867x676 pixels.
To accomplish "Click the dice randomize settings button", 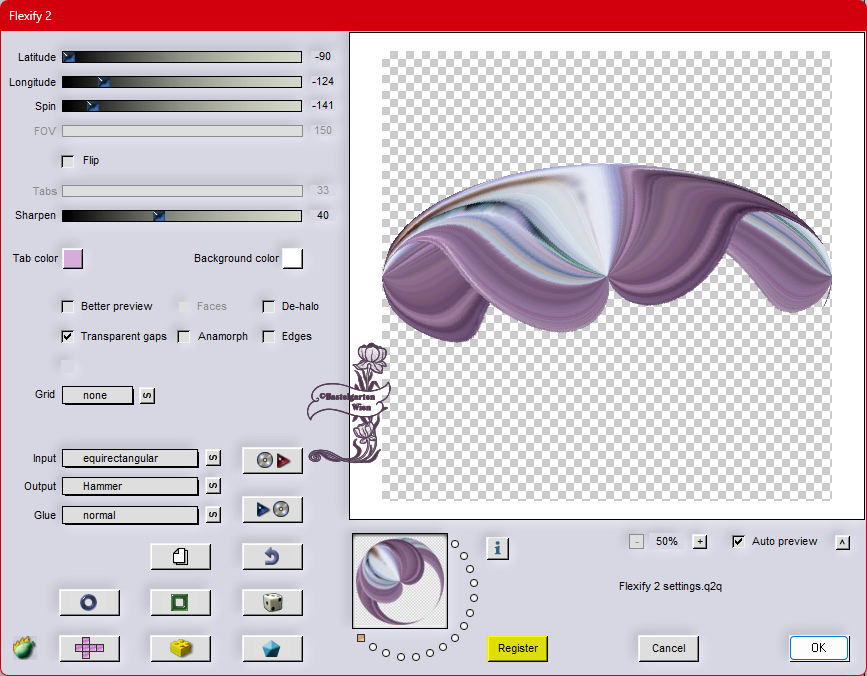I will pos(272,602).
